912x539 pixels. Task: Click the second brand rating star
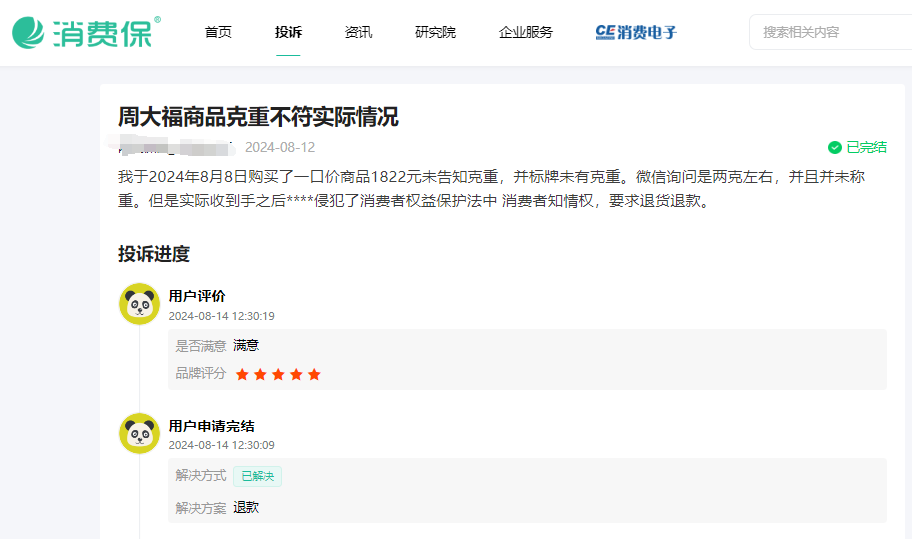[x=260, y=374]
